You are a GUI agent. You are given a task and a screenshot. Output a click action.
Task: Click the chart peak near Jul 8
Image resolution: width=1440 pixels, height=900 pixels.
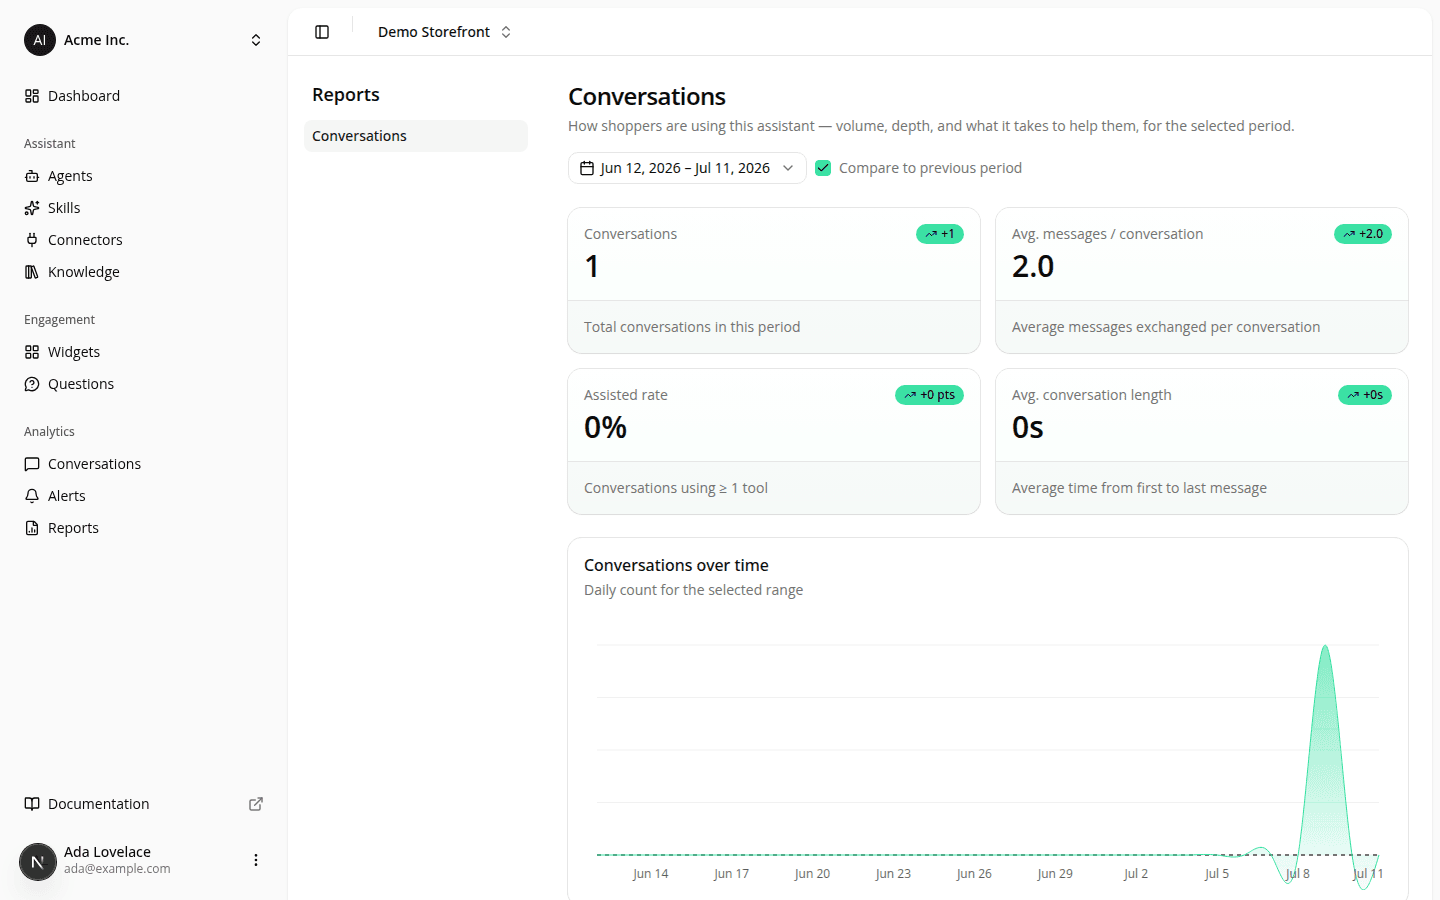pos(1325,648)
